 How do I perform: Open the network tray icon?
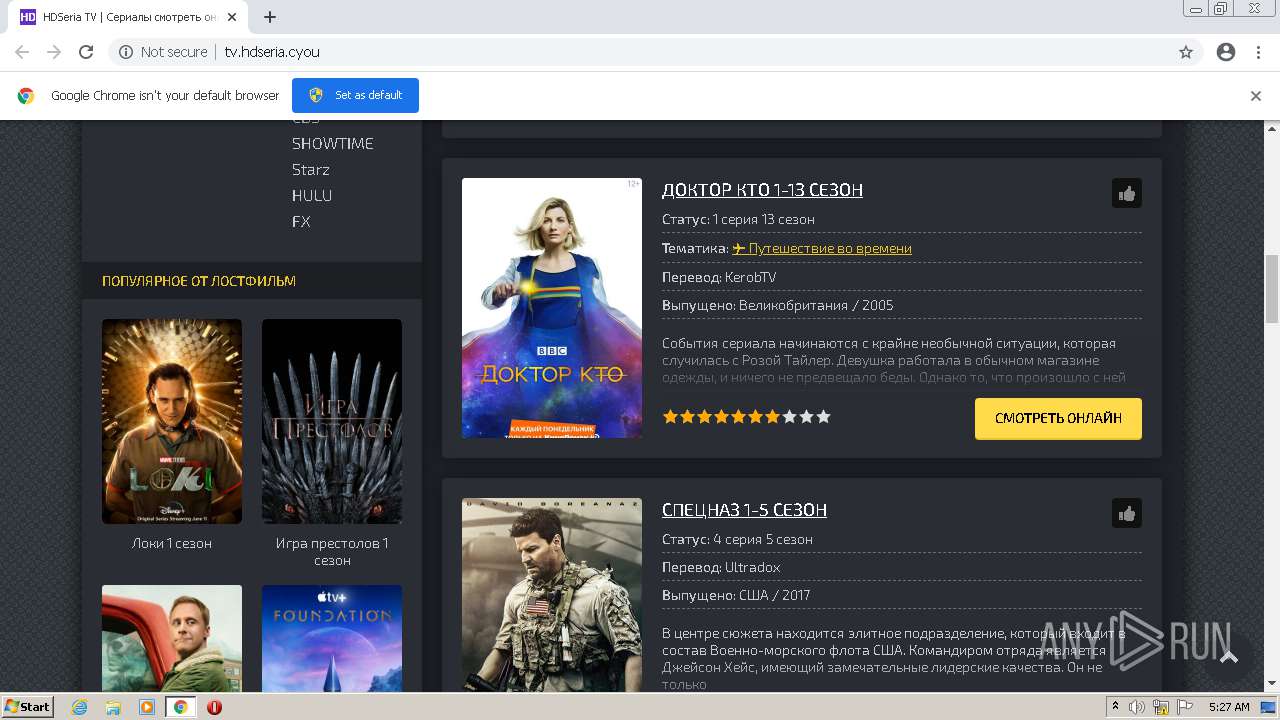coord(1160,707)
